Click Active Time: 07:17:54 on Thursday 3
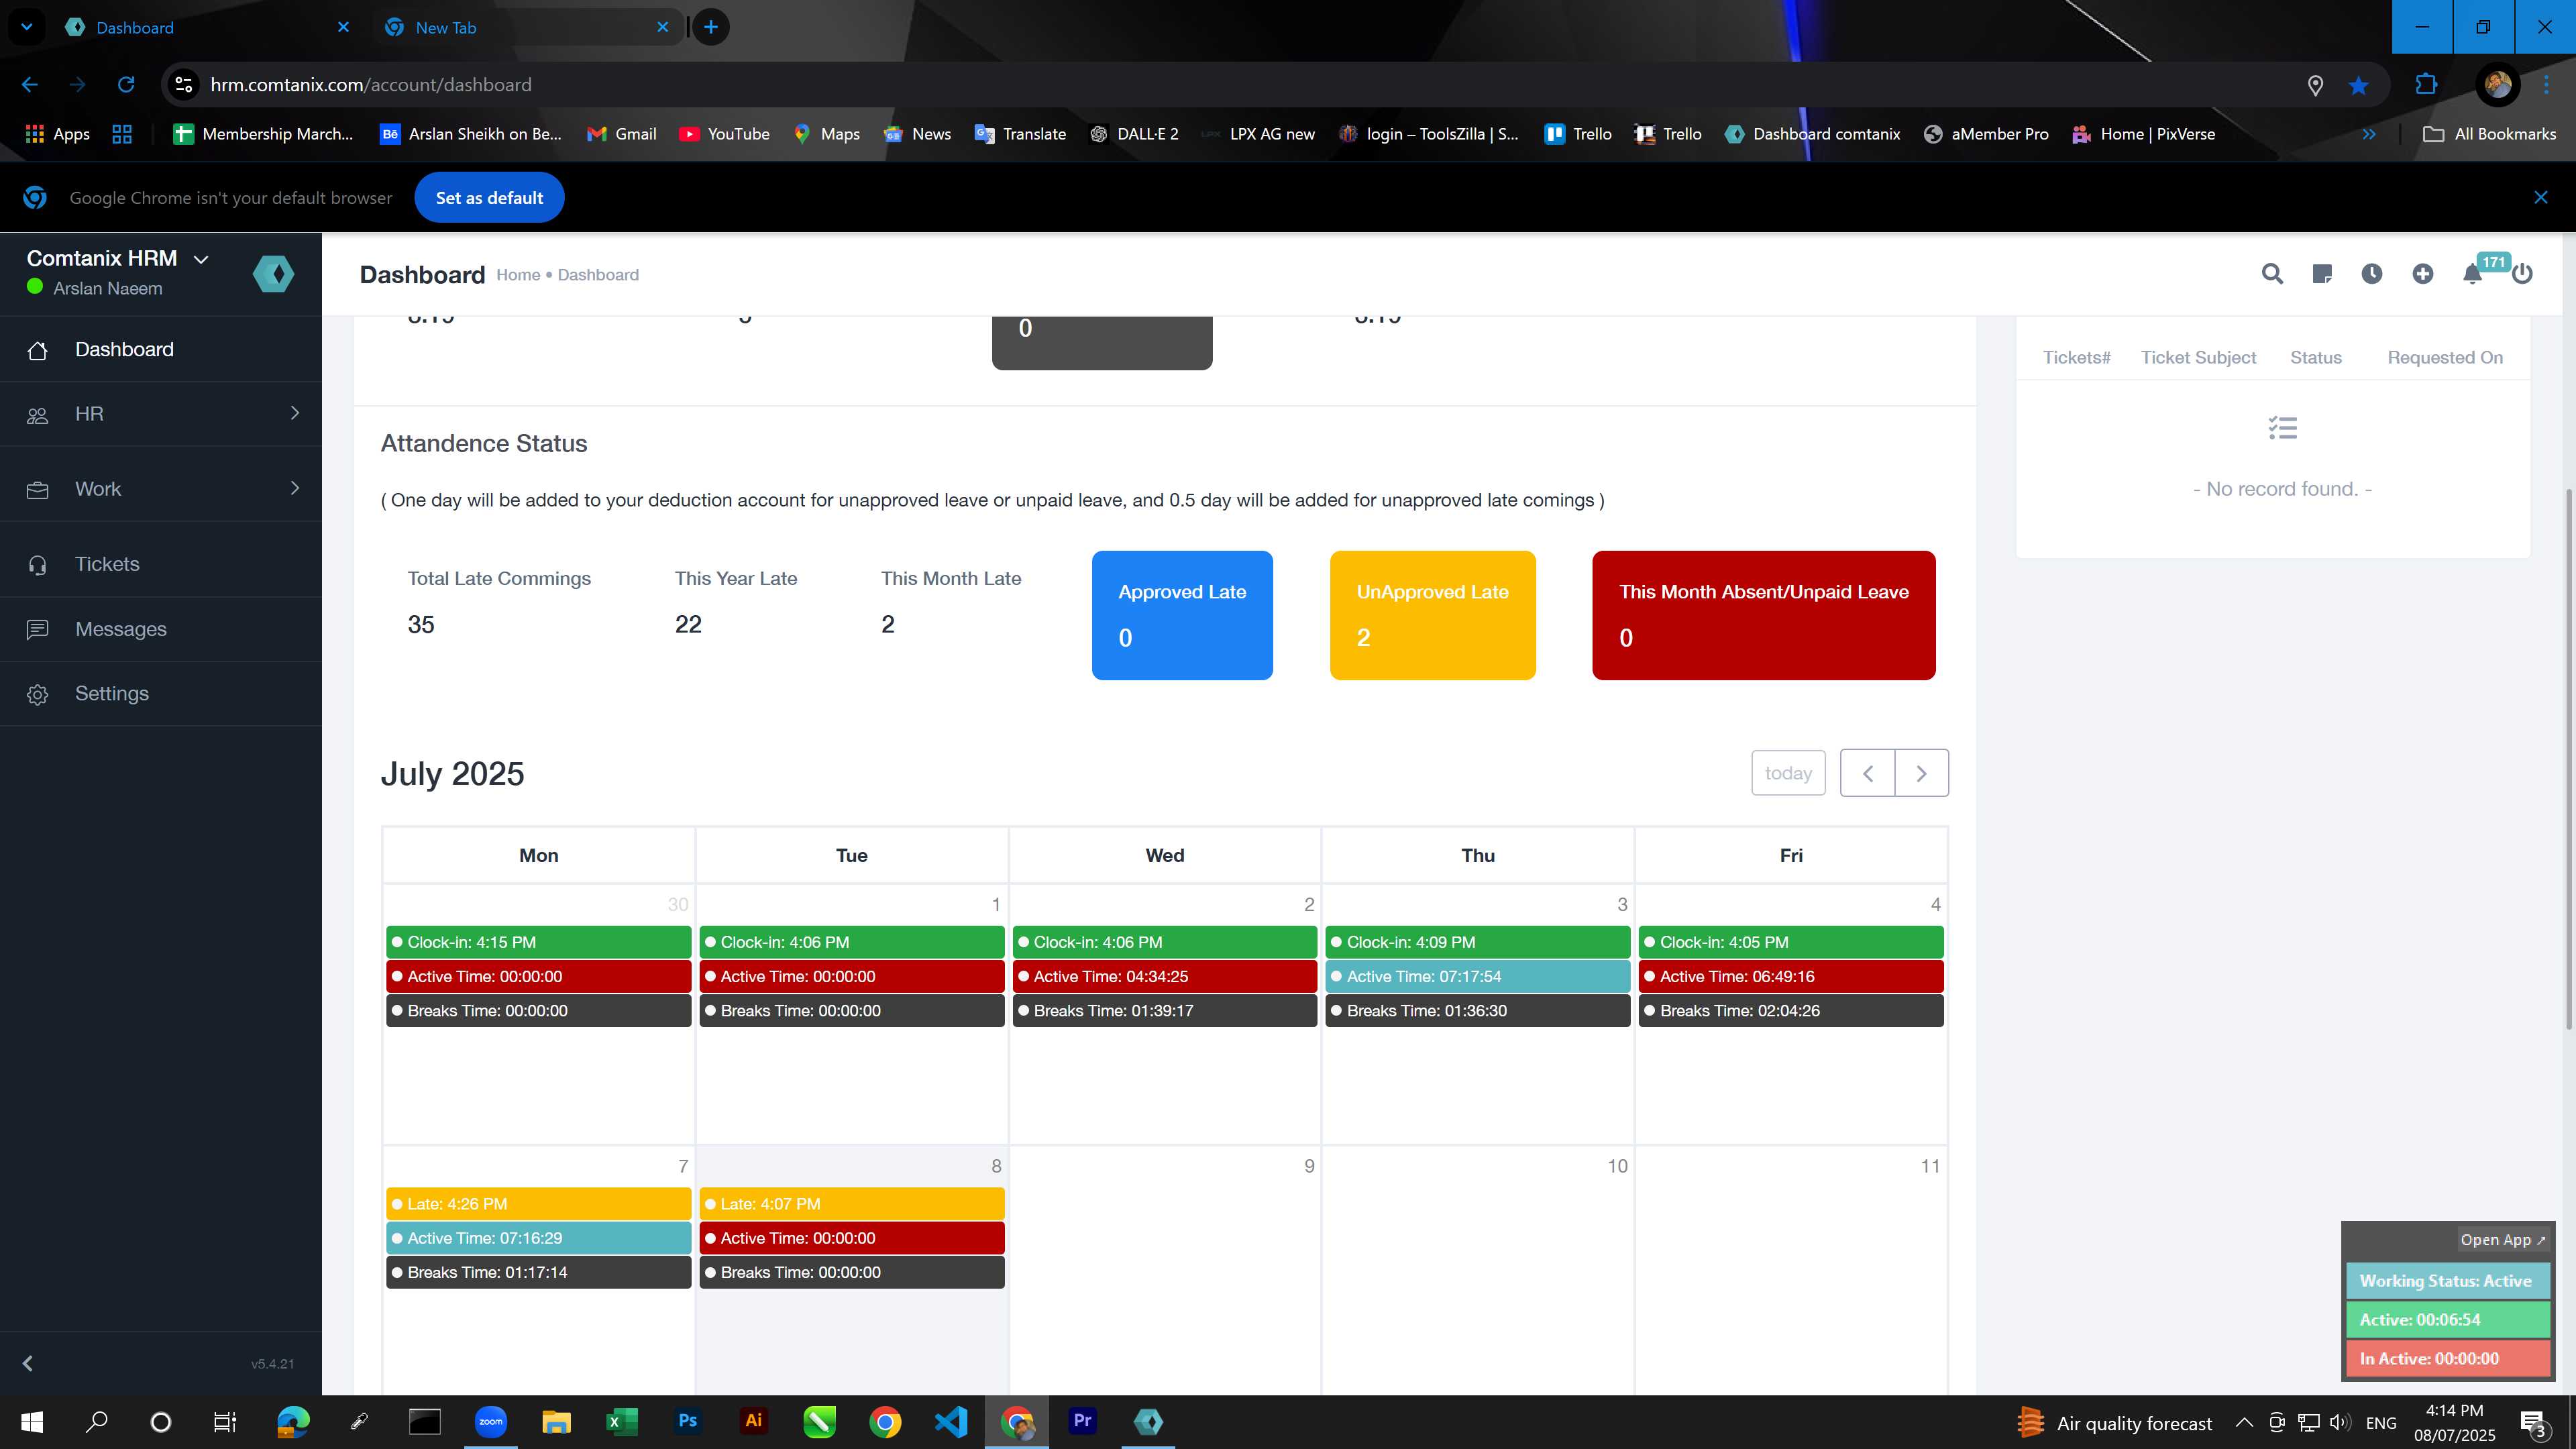 1478,976
